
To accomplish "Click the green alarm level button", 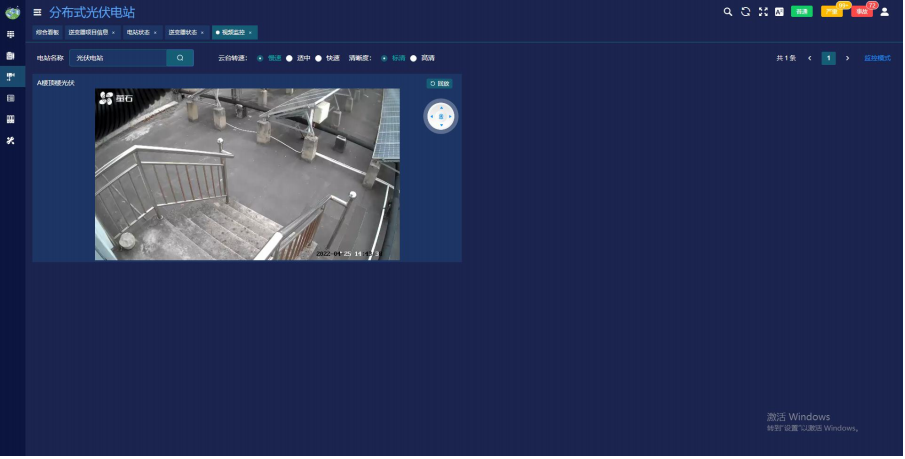I will (802, 12).
